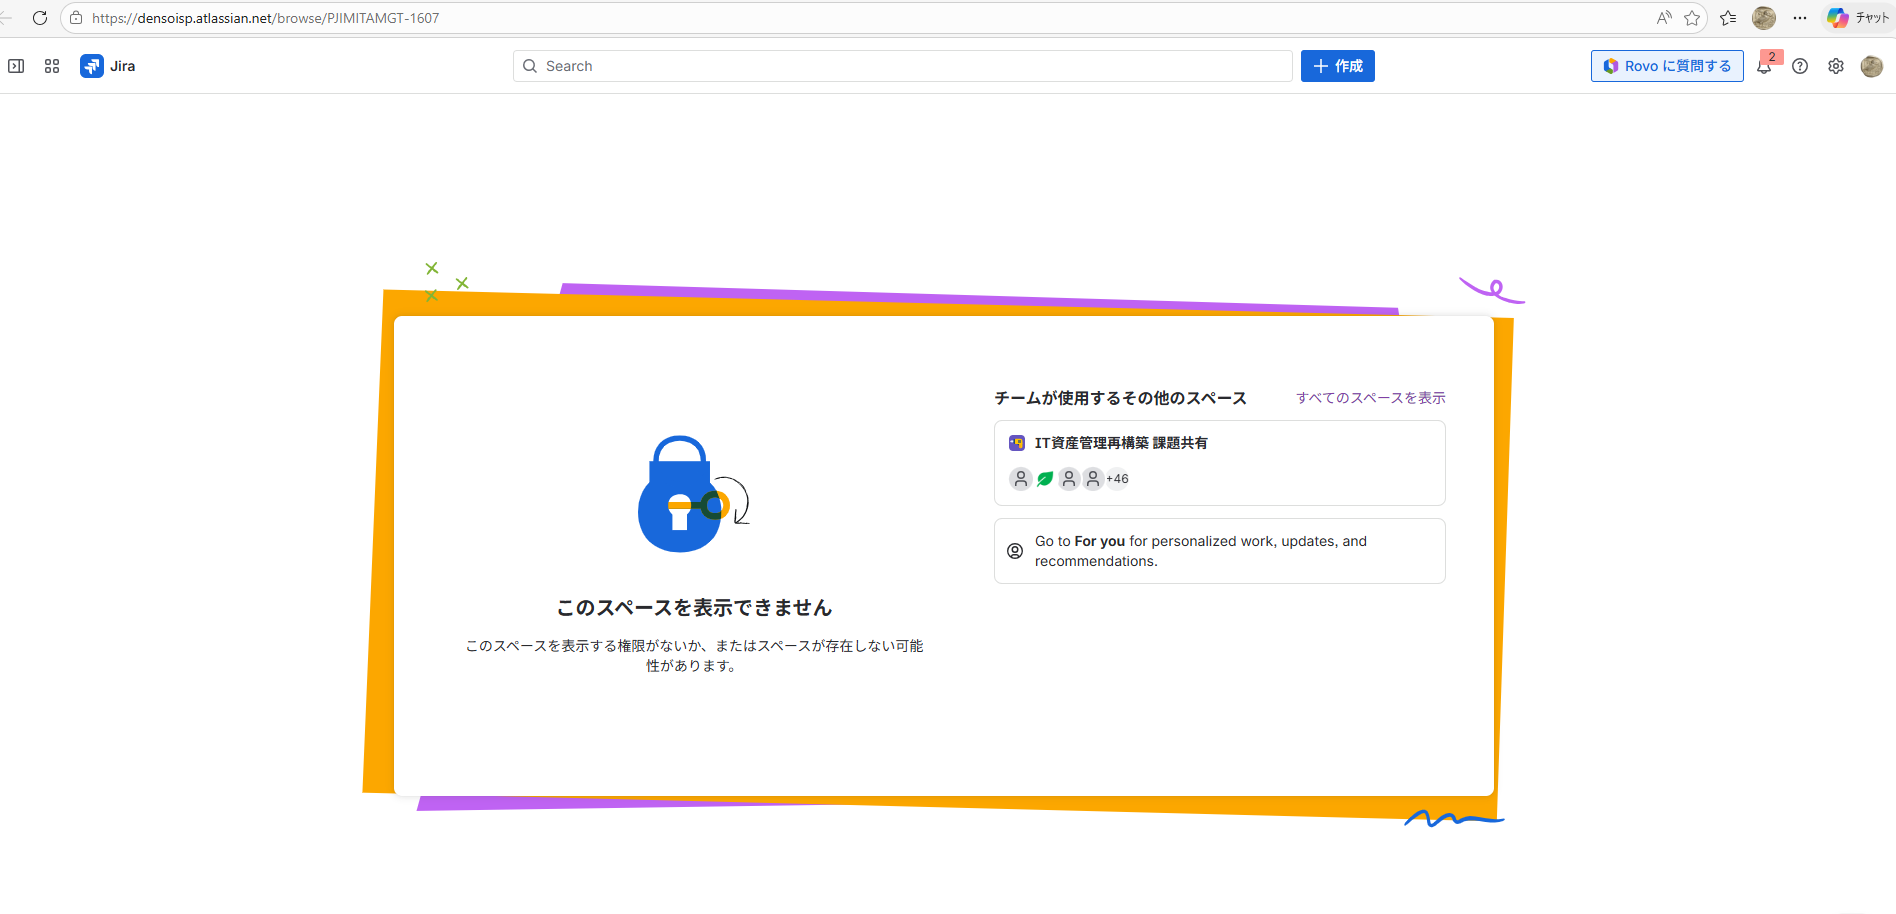Click heading チームが使用するその他のスペース
This screenshot has height=914, width=1896.
click(1120, 398)
